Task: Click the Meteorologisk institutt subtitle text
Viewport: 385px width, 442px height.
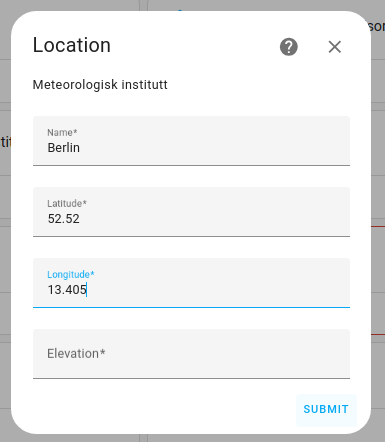Action: point(100,85)
